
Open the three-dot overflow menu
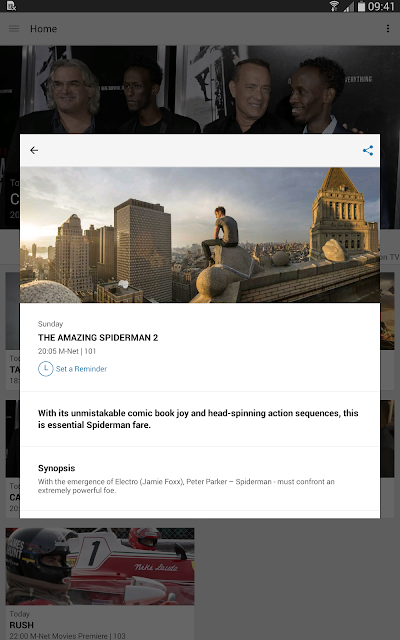tap(387, 29)
